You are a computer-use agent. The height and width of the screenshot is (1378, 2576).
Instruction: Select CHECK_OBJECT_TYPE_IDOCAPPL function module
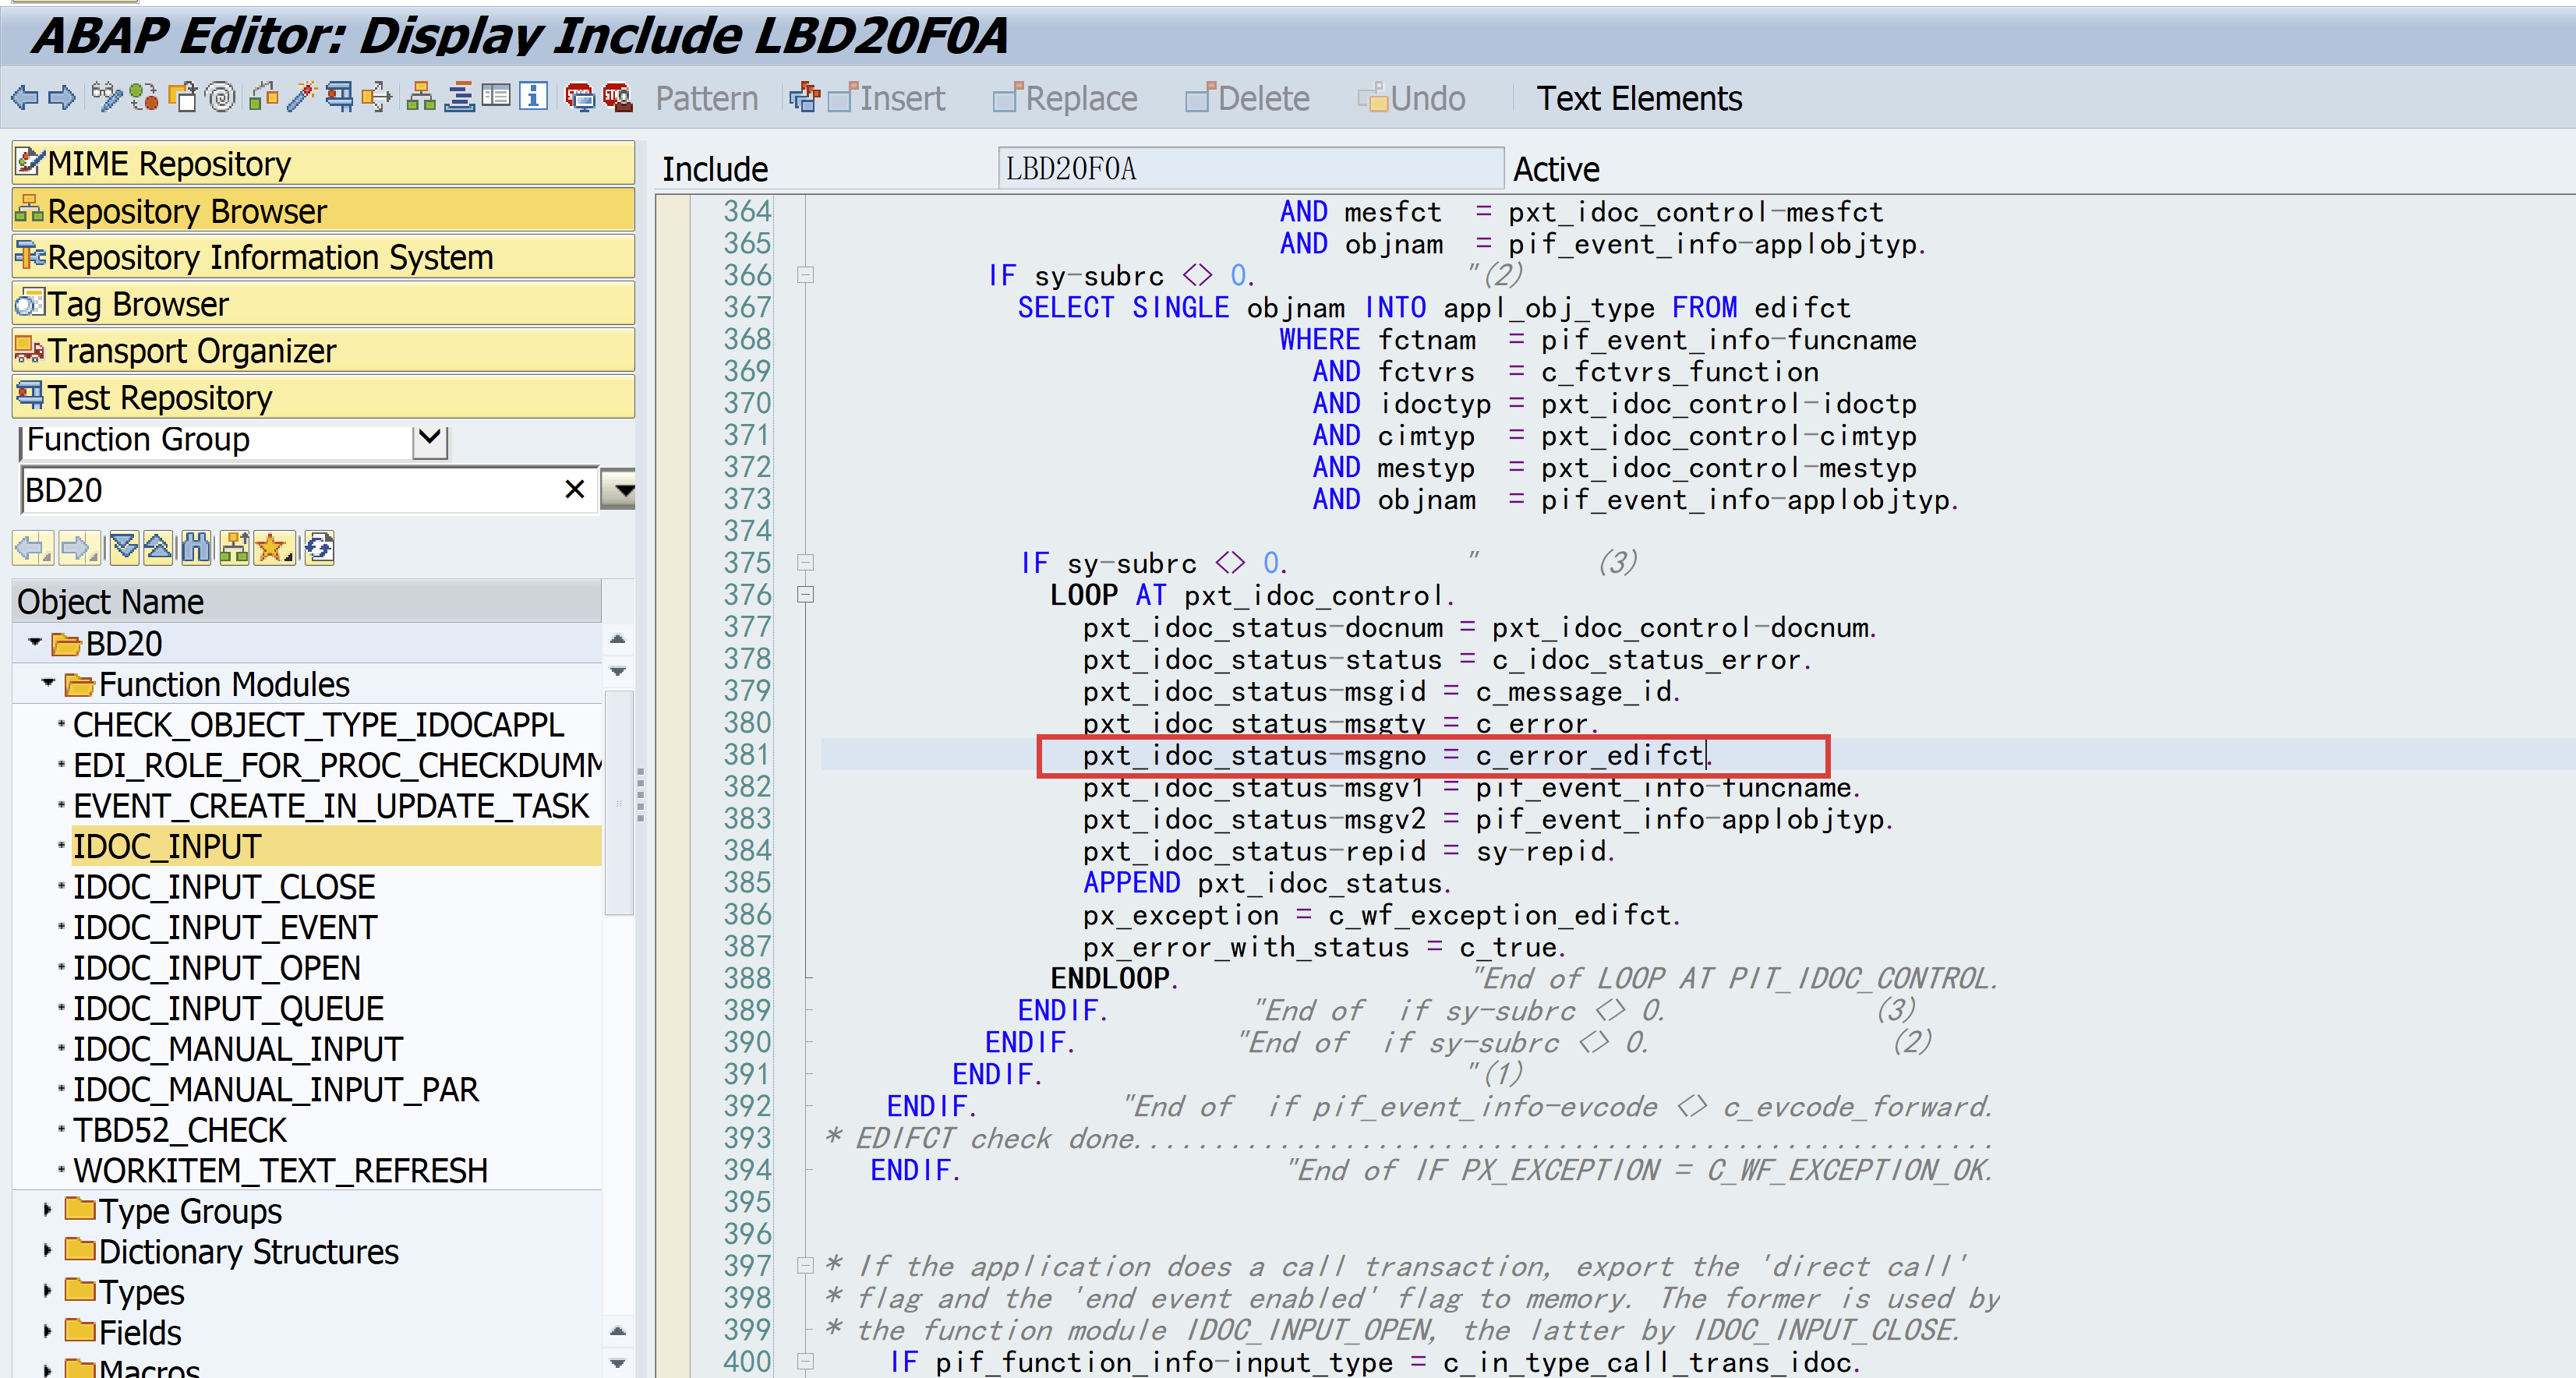[318, 725]
